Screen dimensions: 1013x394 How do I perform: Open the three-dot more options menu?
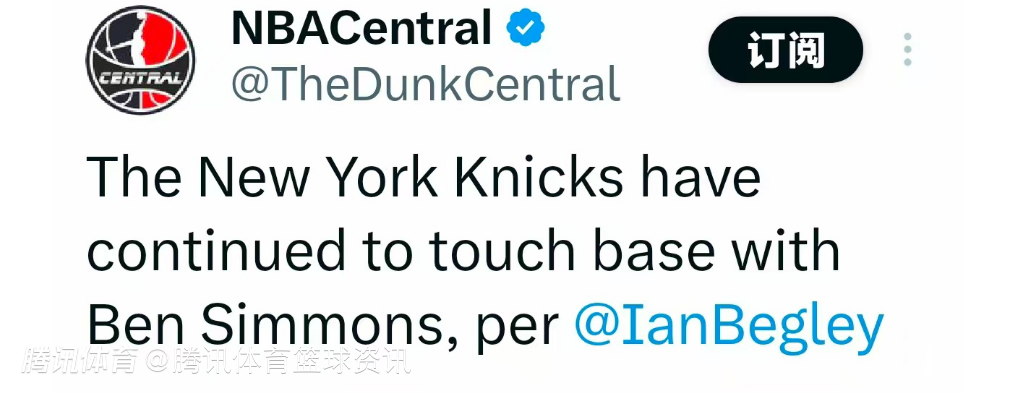pyautogui.click(x=908, y=50)
